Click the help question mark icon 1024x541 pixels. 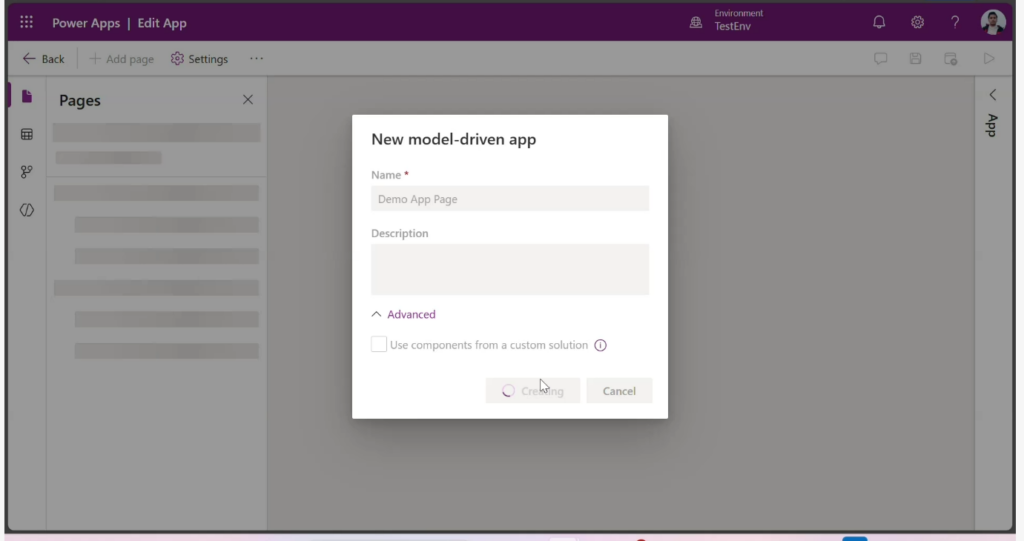click(x=955, y=22)
